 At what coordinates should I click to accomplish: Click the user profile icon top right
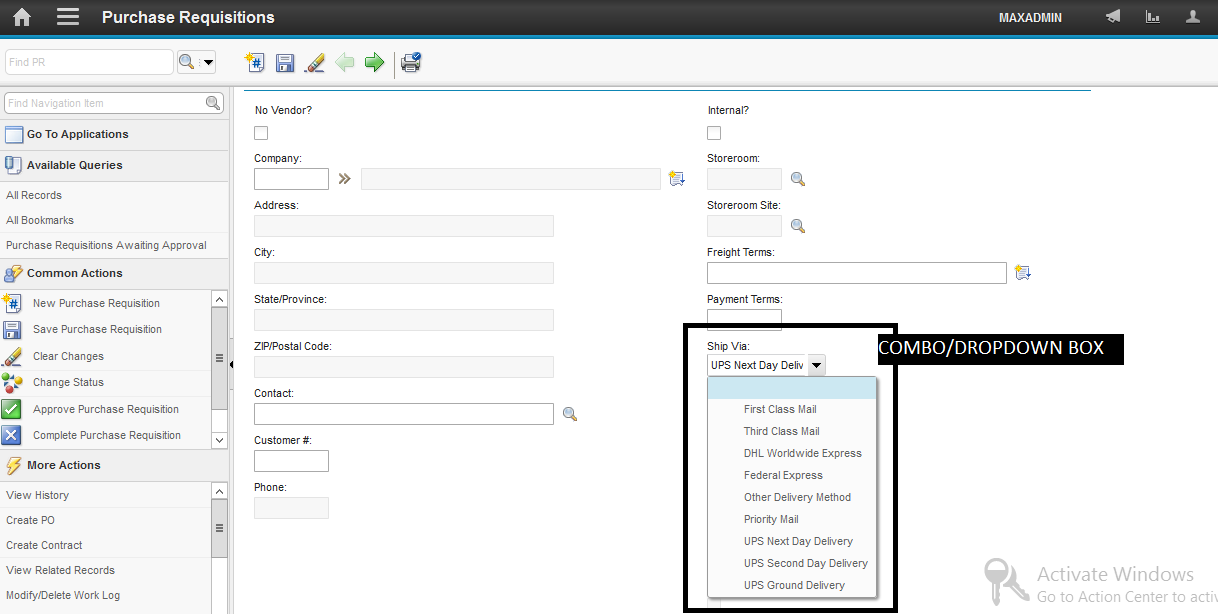click(x=1191, y=17)
